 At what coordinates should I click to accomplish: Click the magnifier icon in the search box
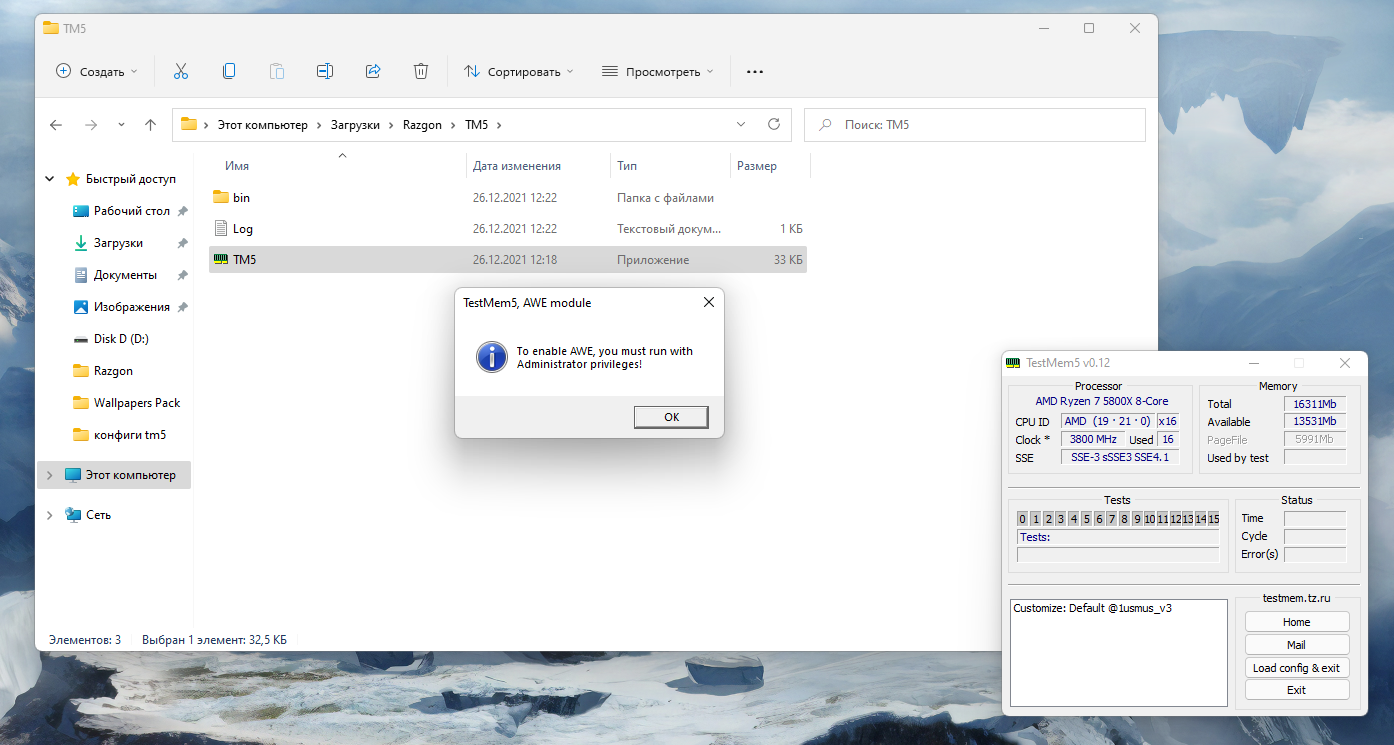point(826,125)
